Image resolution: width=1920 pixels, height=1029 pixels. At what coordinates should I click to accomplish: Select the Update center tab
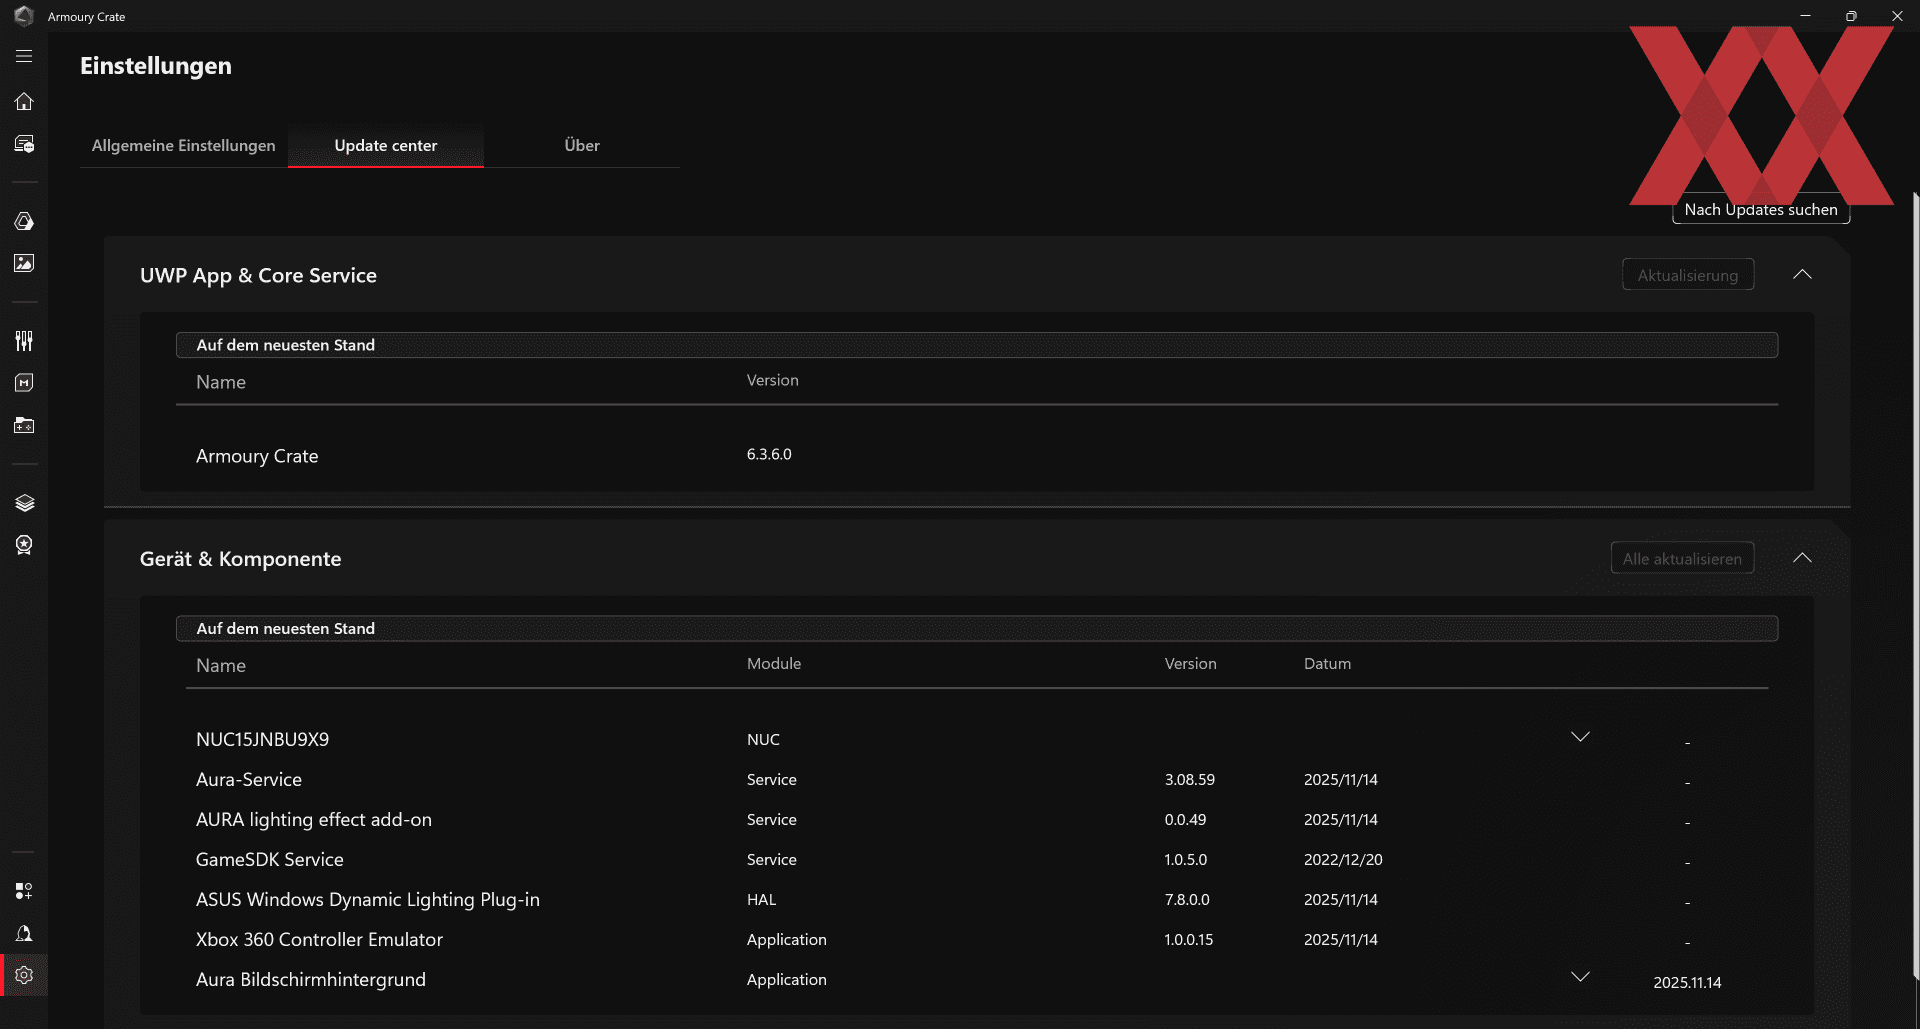(386, 145)
